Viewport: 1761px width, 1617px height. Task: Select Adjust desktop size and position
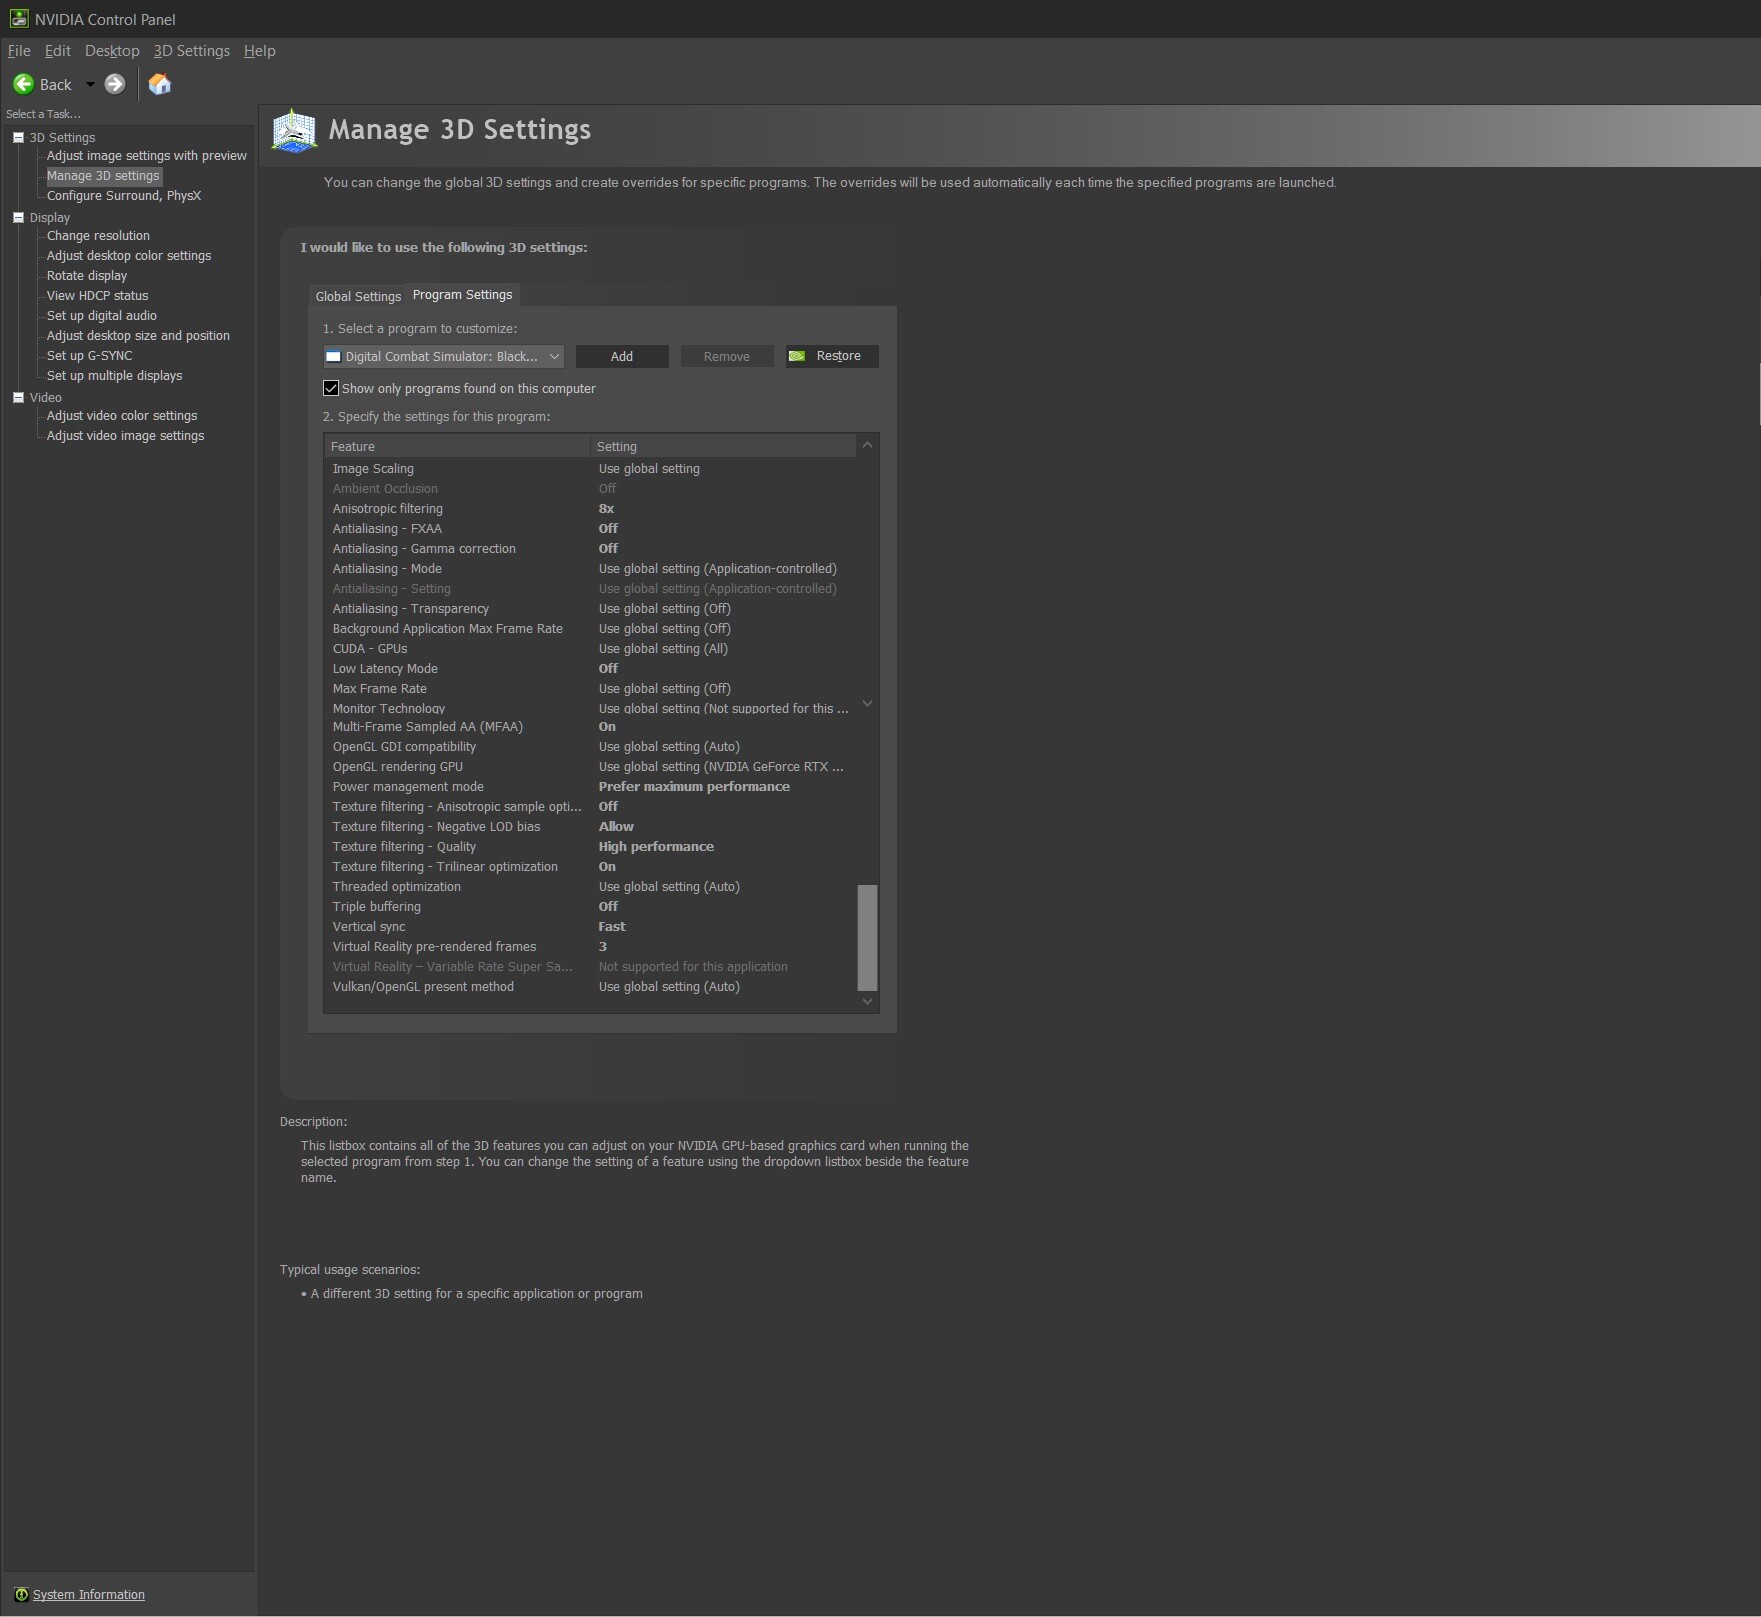(138, 336)
